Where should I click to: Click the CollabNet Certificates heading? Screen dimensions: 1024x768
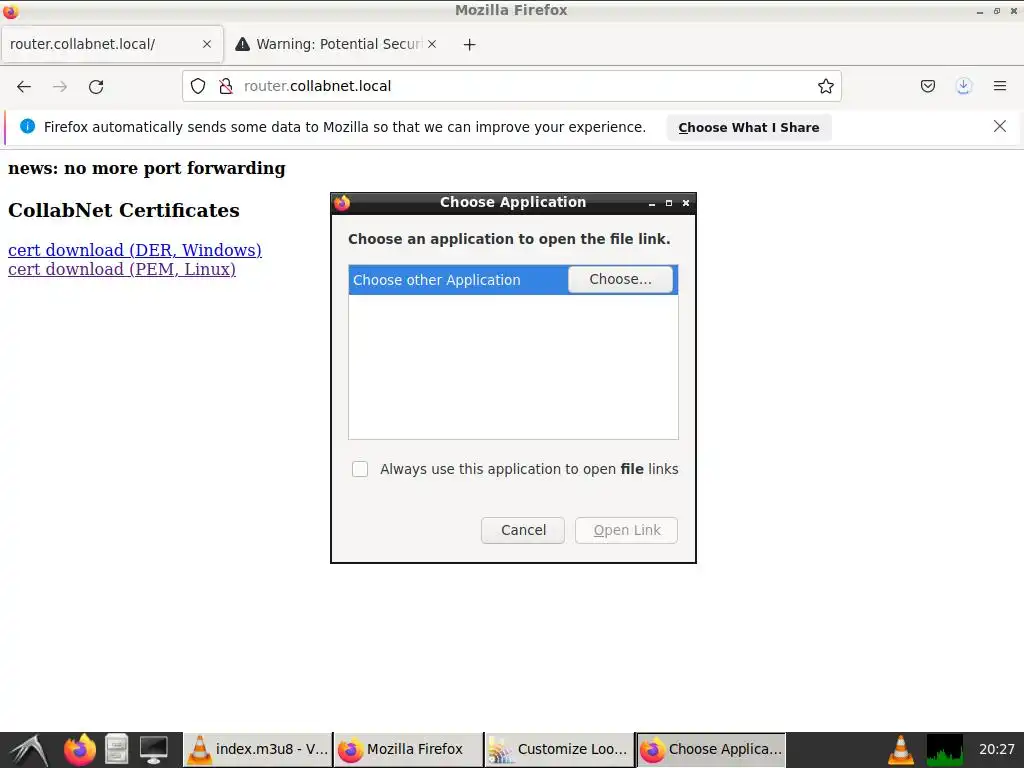click(x=124, y=210)
